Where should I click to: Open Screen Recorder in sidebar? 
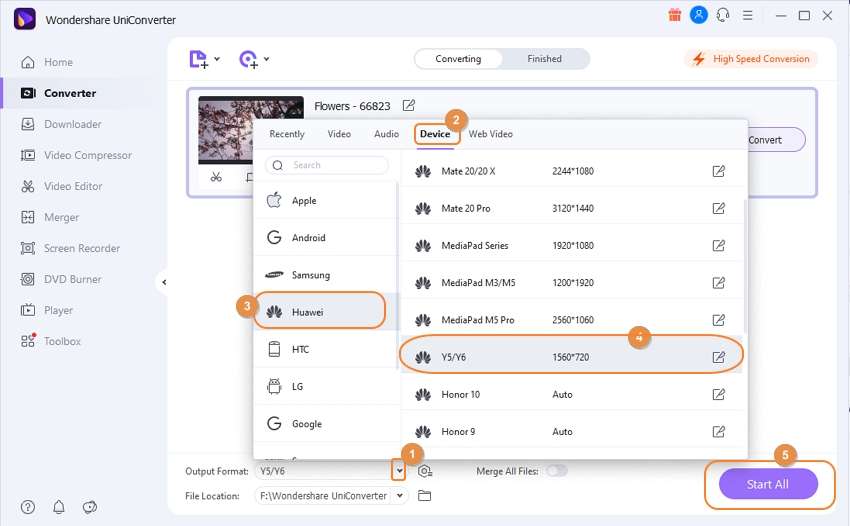(81, 248)
